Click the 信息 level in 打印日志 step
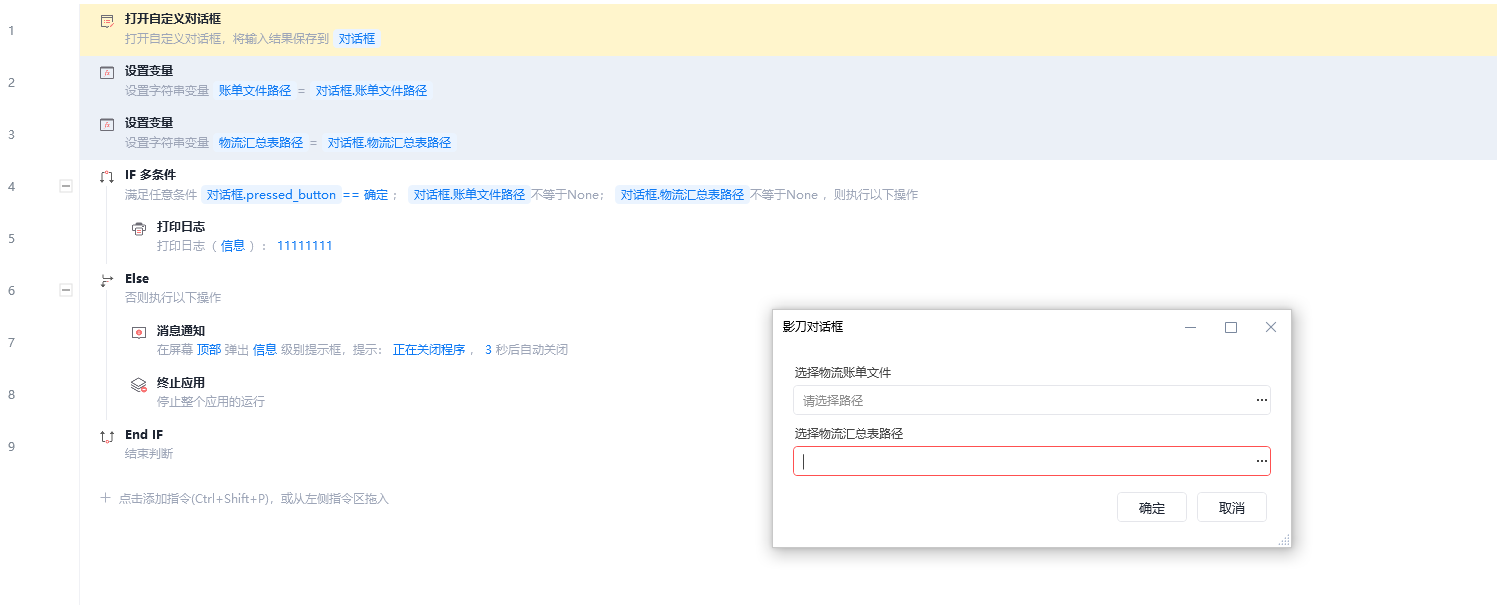 click(233, 246)
